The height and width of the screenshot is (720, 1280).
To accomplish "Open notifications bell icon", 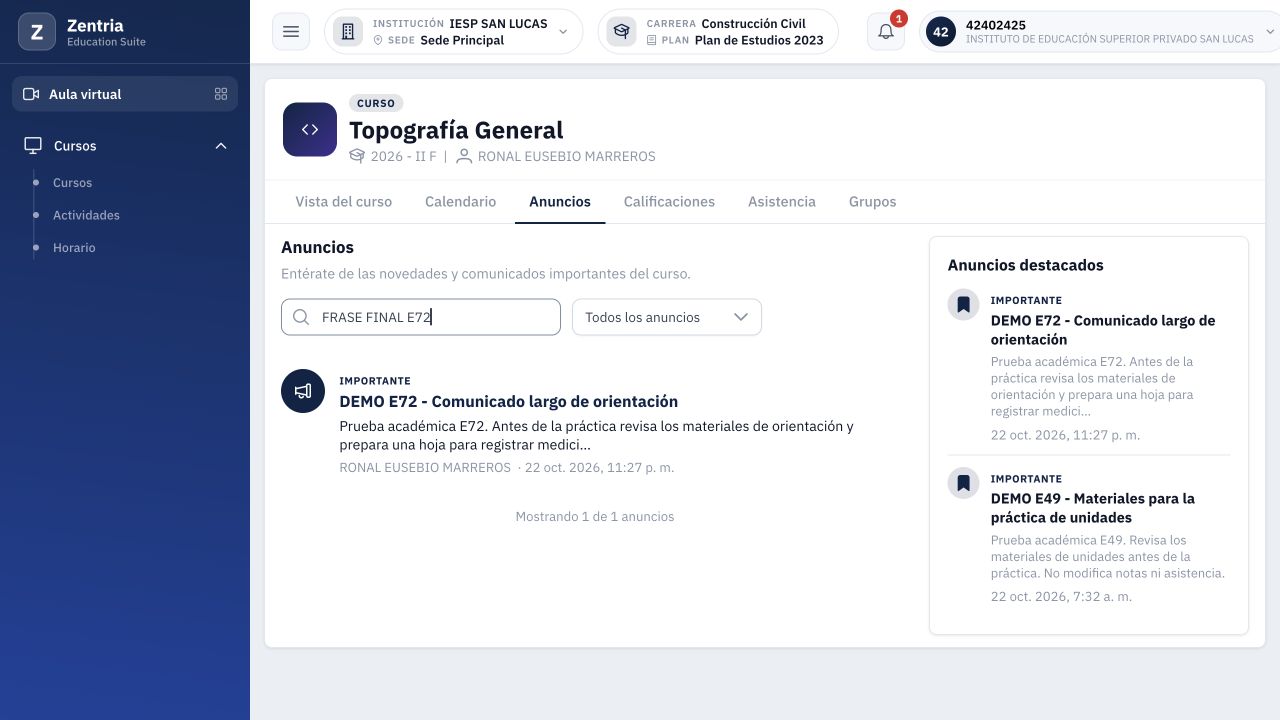I will coord(886,32).
